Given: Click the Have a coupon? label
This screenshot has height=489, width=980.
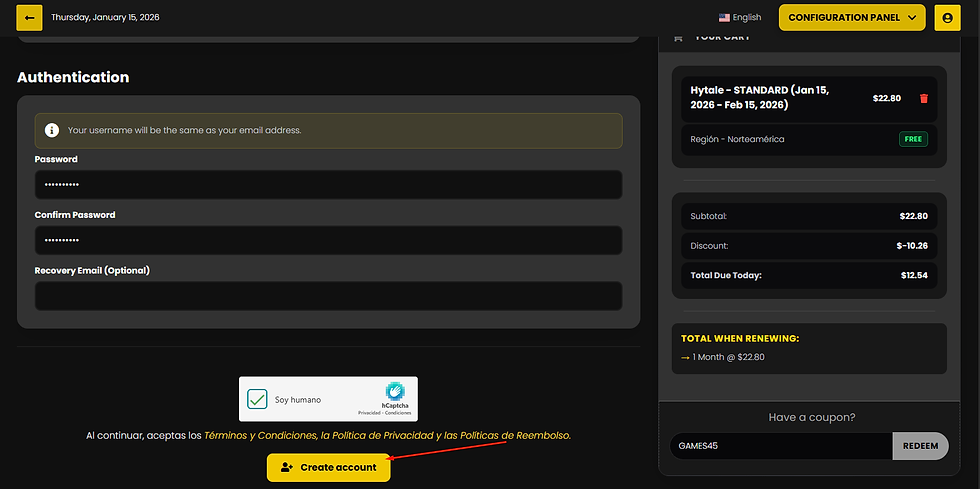Looking at the screenshot, I should [x=812, y=417].
